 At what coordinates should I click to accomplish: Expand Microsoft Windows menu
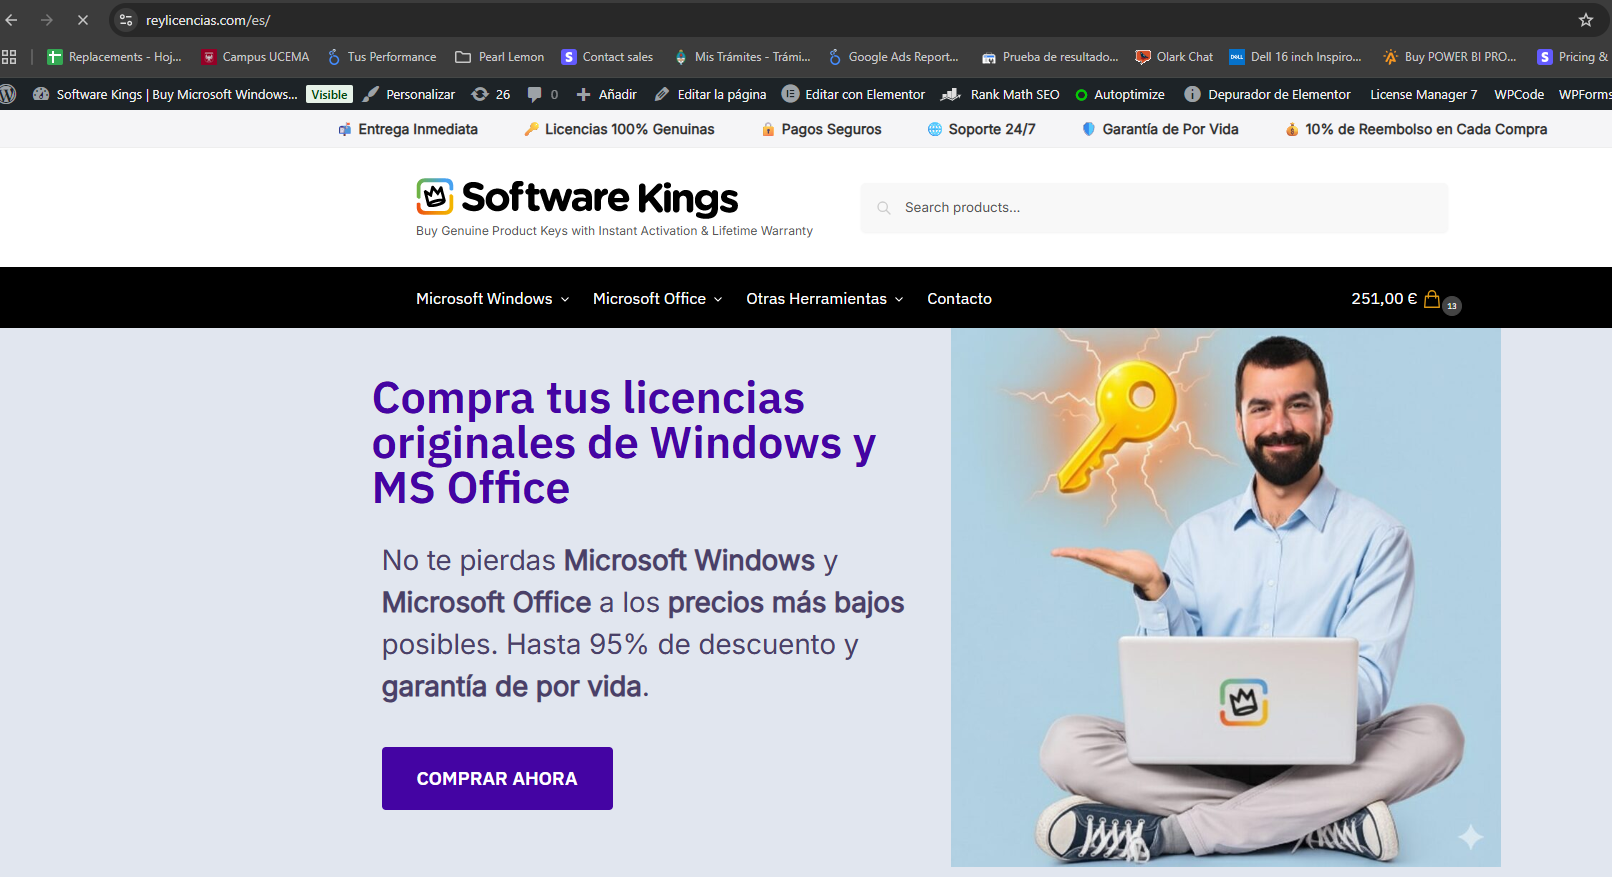[492, 298]
